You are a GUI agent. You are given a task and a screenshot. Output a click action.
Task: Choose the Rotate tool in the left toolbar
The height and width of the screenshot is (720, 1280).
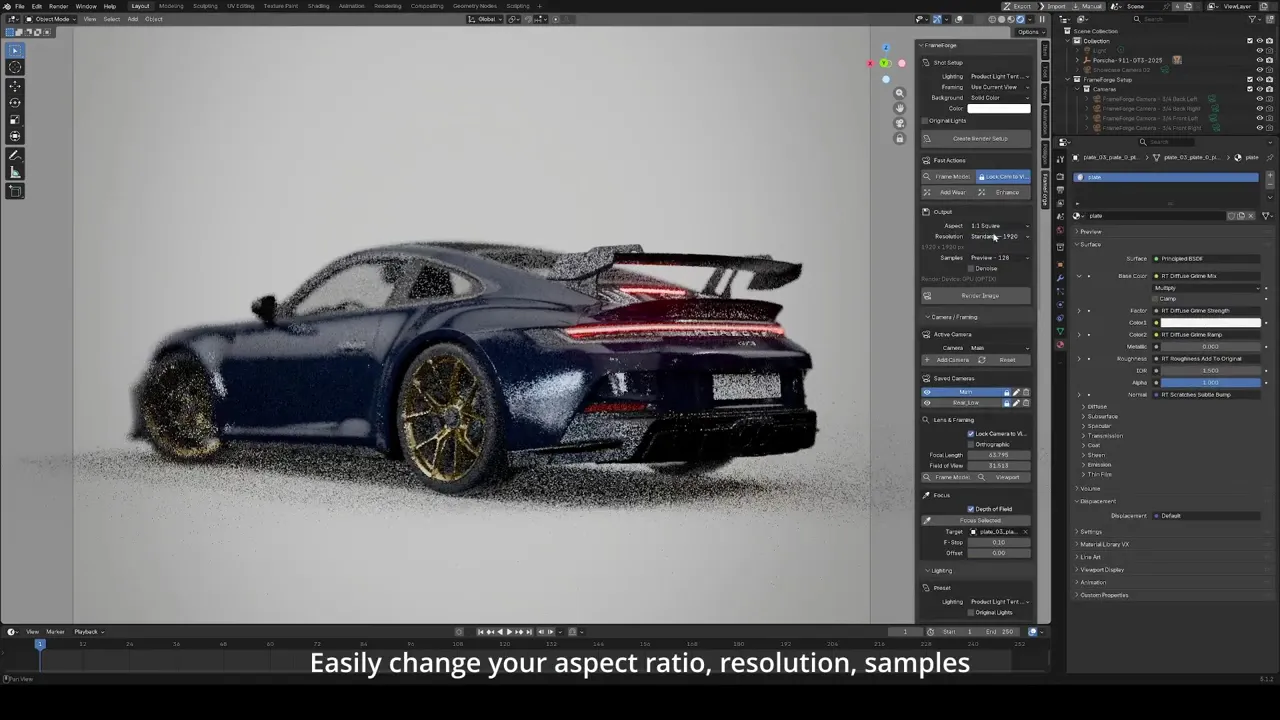(x=15, y=103)
